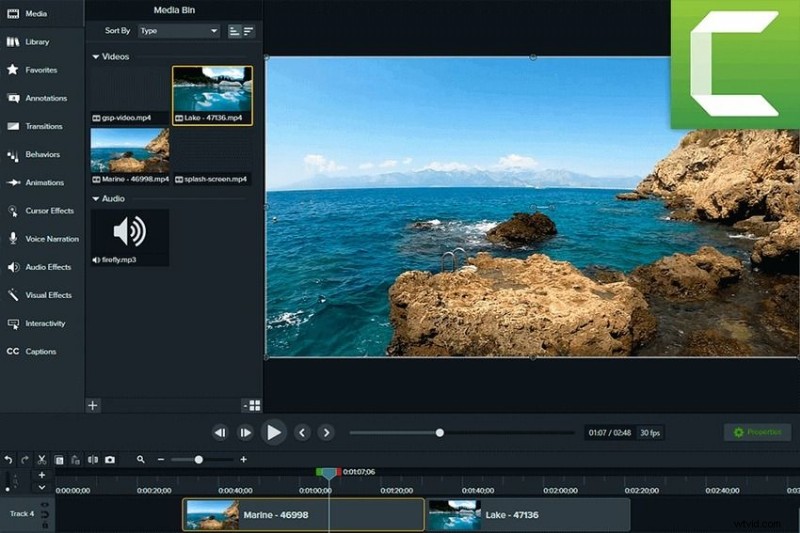Viewport: 800px width, 533px height.
Task: Add a new track with plus button
Action: click(x=42, y=475)
